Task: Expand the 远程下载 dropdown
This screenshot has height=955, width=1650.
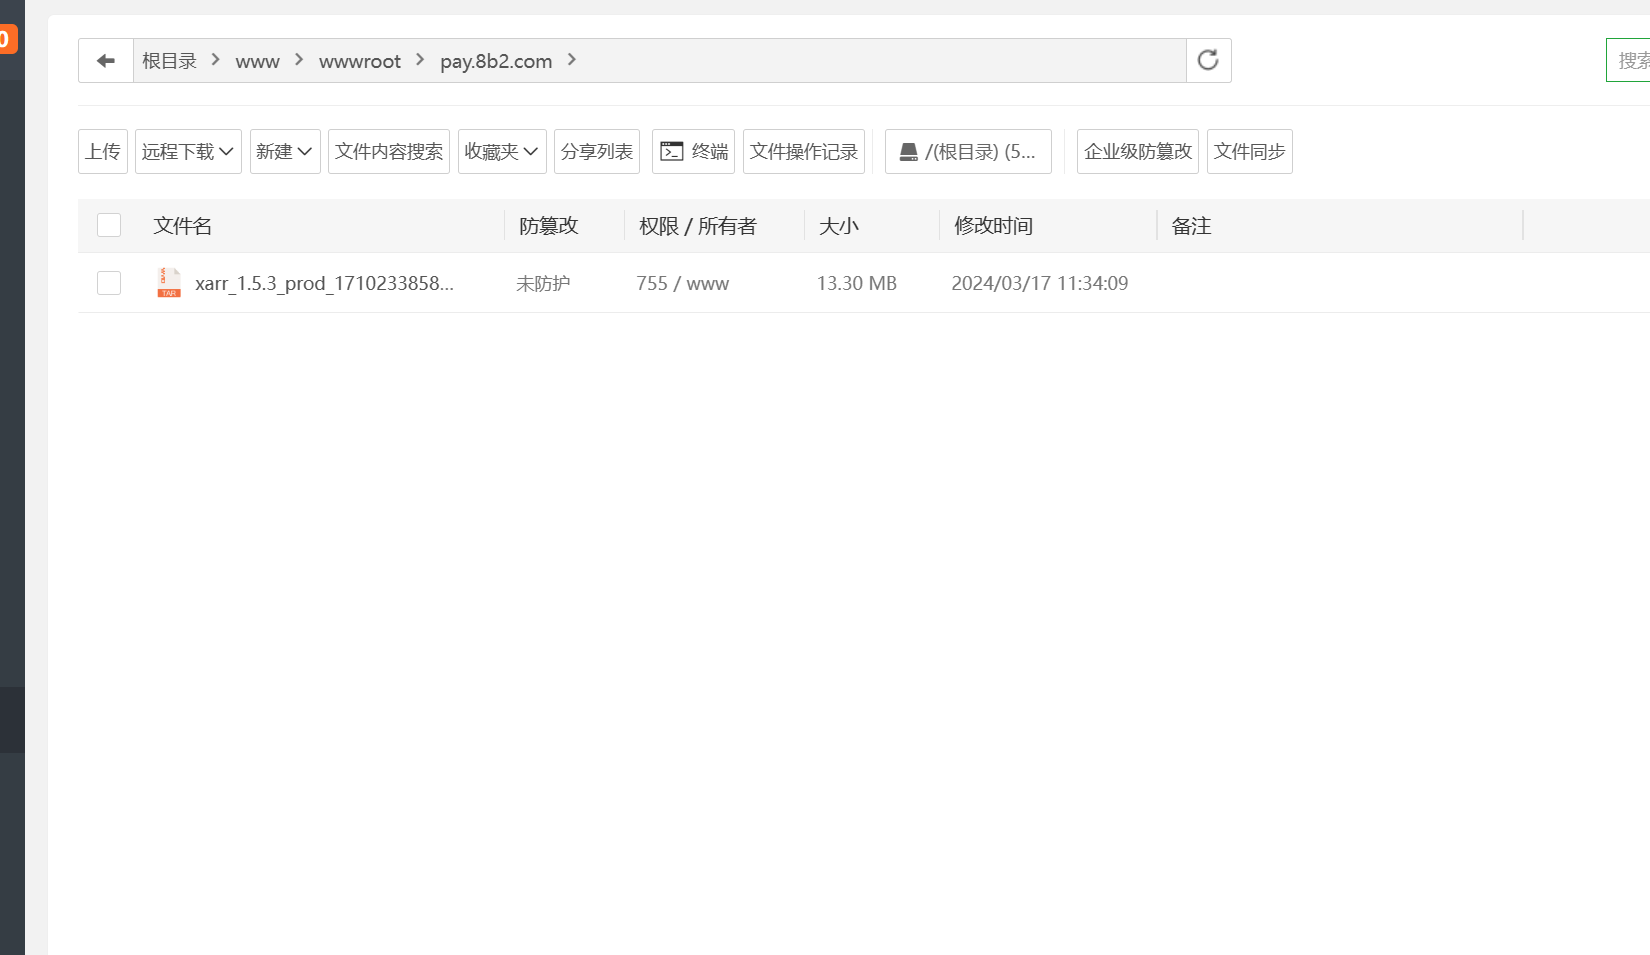Action: (x=187, y=151)
